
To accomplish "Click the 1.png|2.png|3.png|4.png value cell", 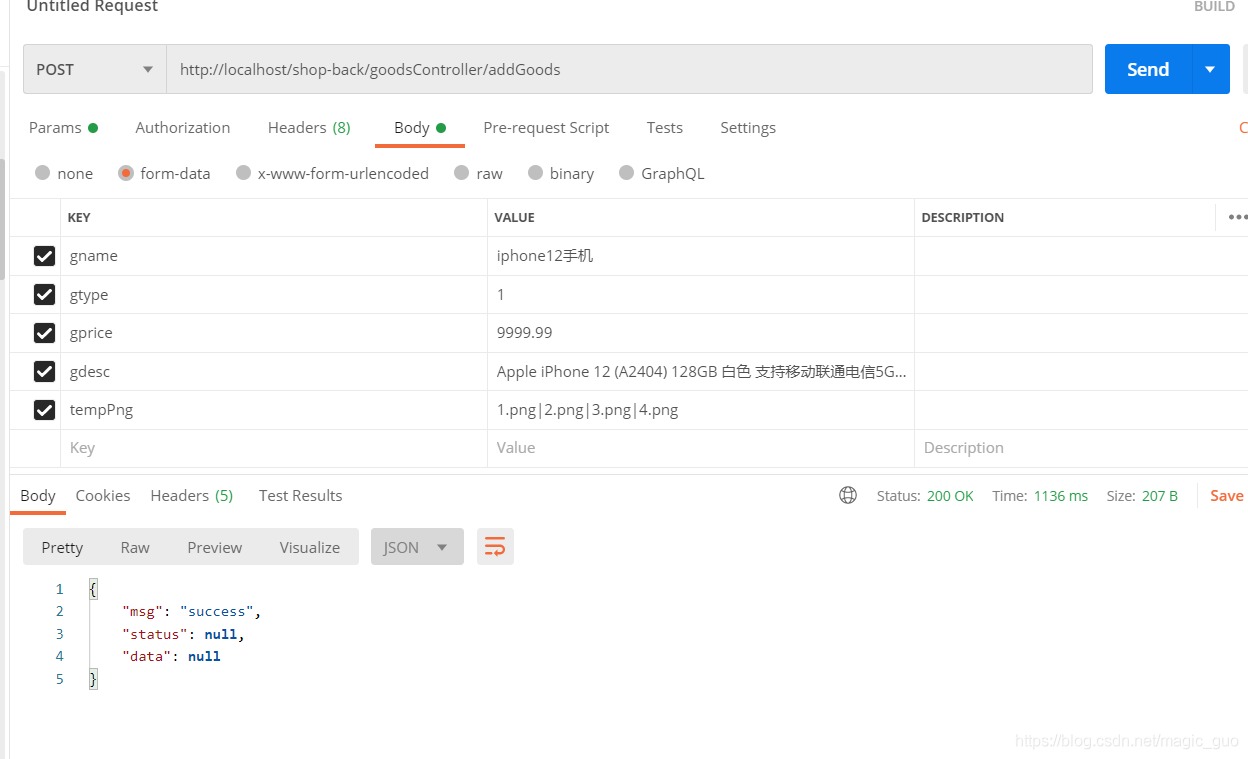I will tap(701, 410).
